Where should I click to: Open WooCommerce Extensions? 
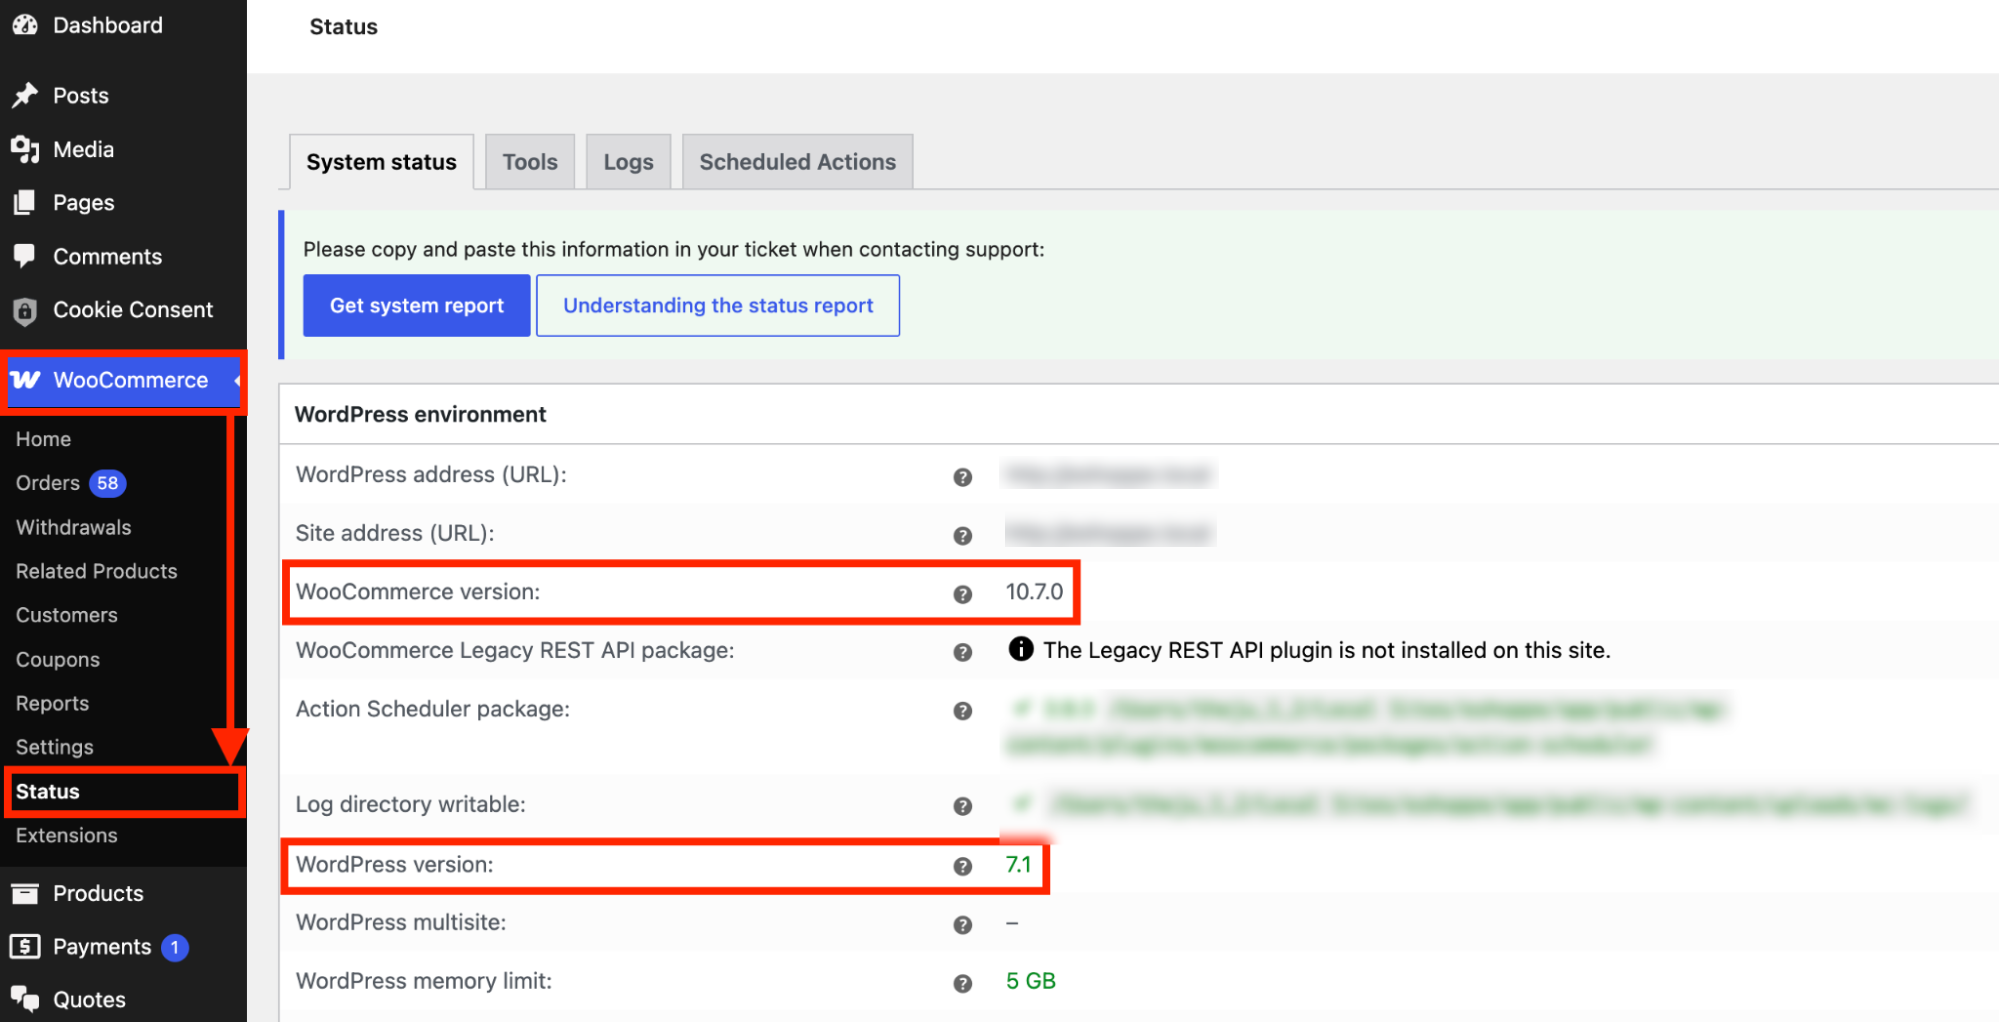click(66, 835)
